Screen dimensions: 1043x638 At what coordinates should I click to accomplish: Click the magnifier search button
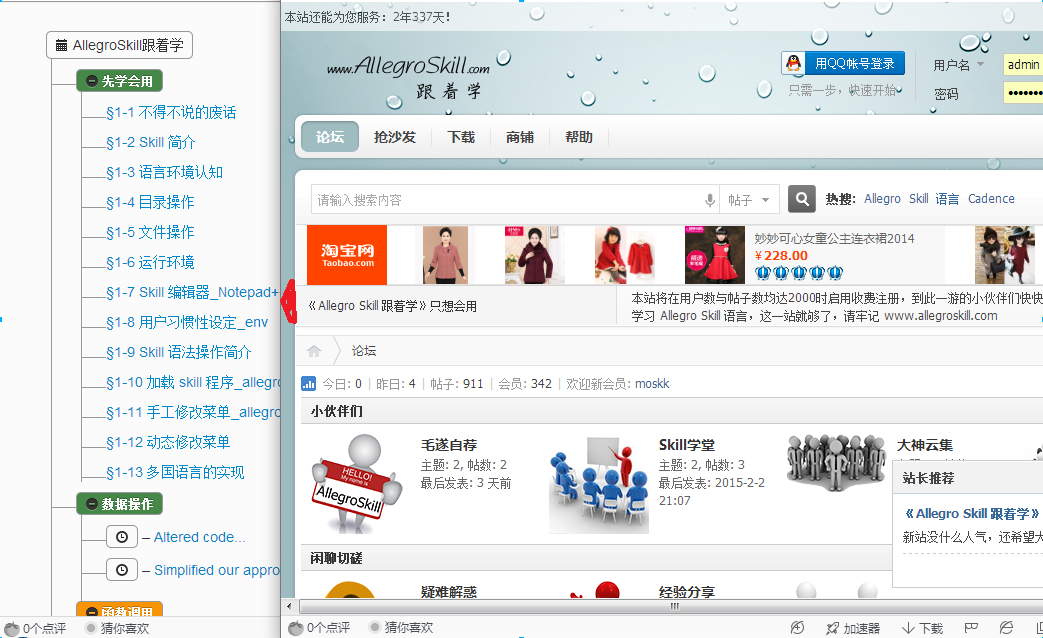(802, 199)
